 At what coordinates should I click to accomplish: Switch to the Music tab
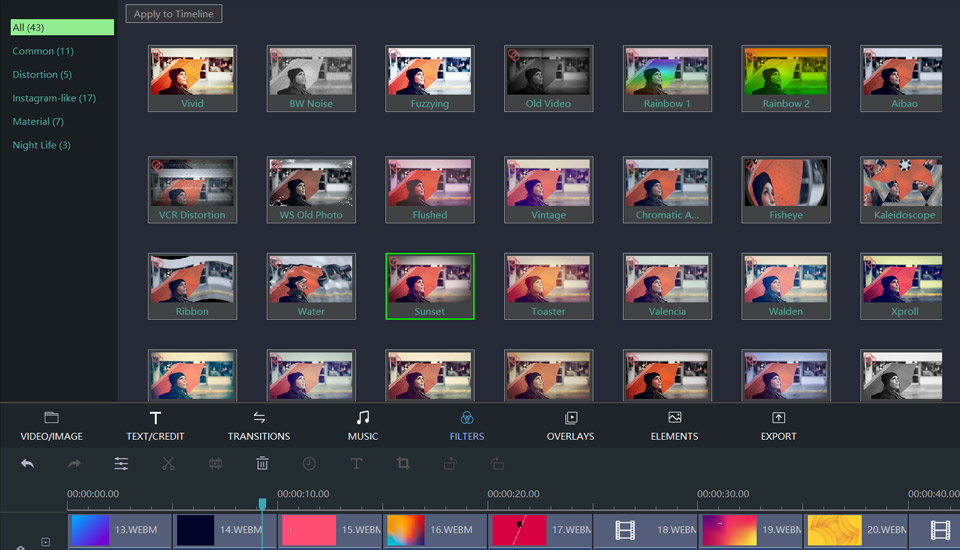tap(363, 425)
